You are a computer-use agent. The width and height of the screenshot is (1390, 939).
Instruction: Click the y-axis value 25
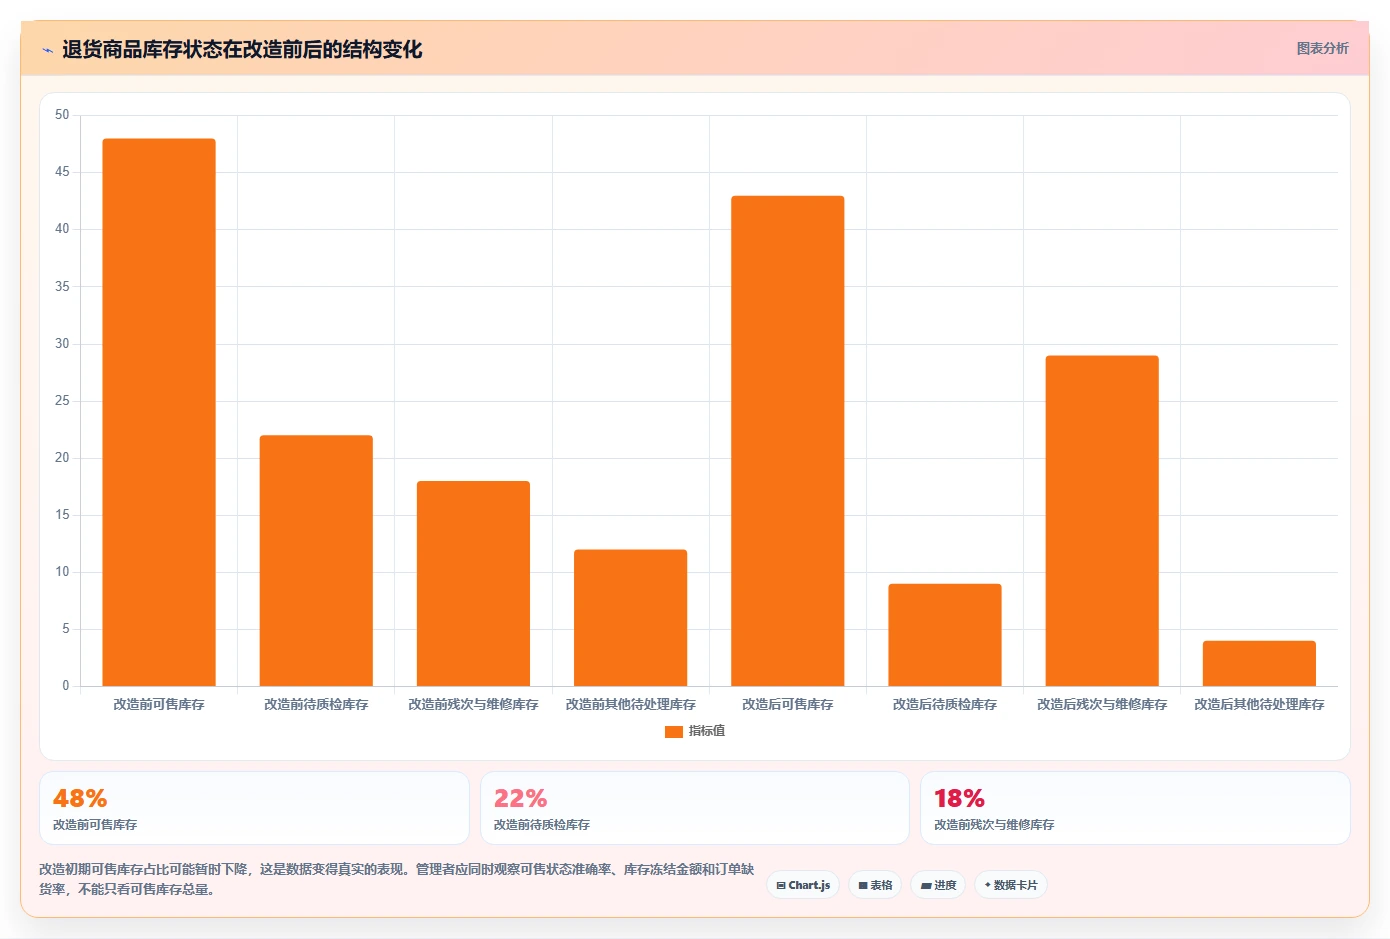coord(62,400)
